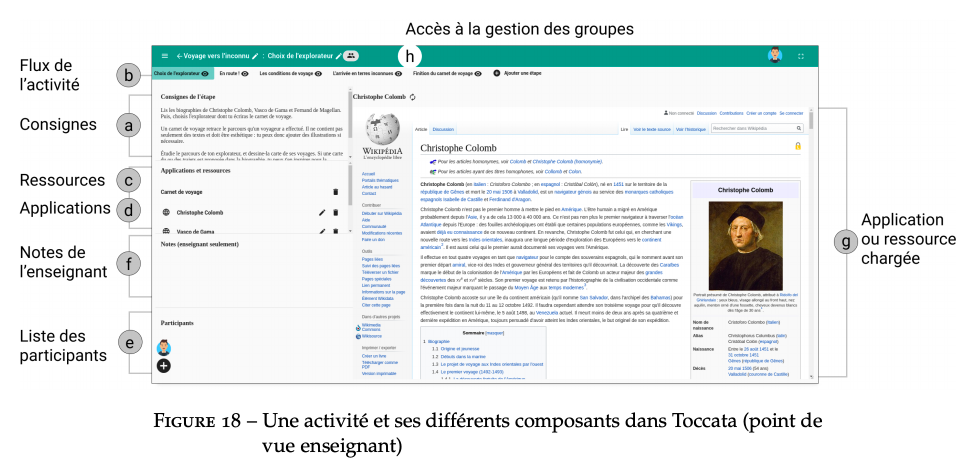Add a participant with the plus button

coord(163,365)
